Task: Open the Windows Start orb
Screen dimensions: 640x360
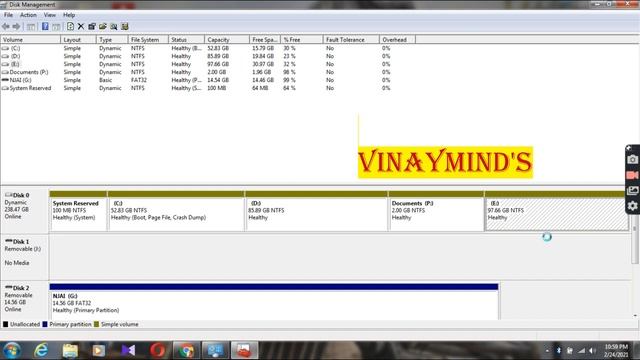Action: coord(12,350)
